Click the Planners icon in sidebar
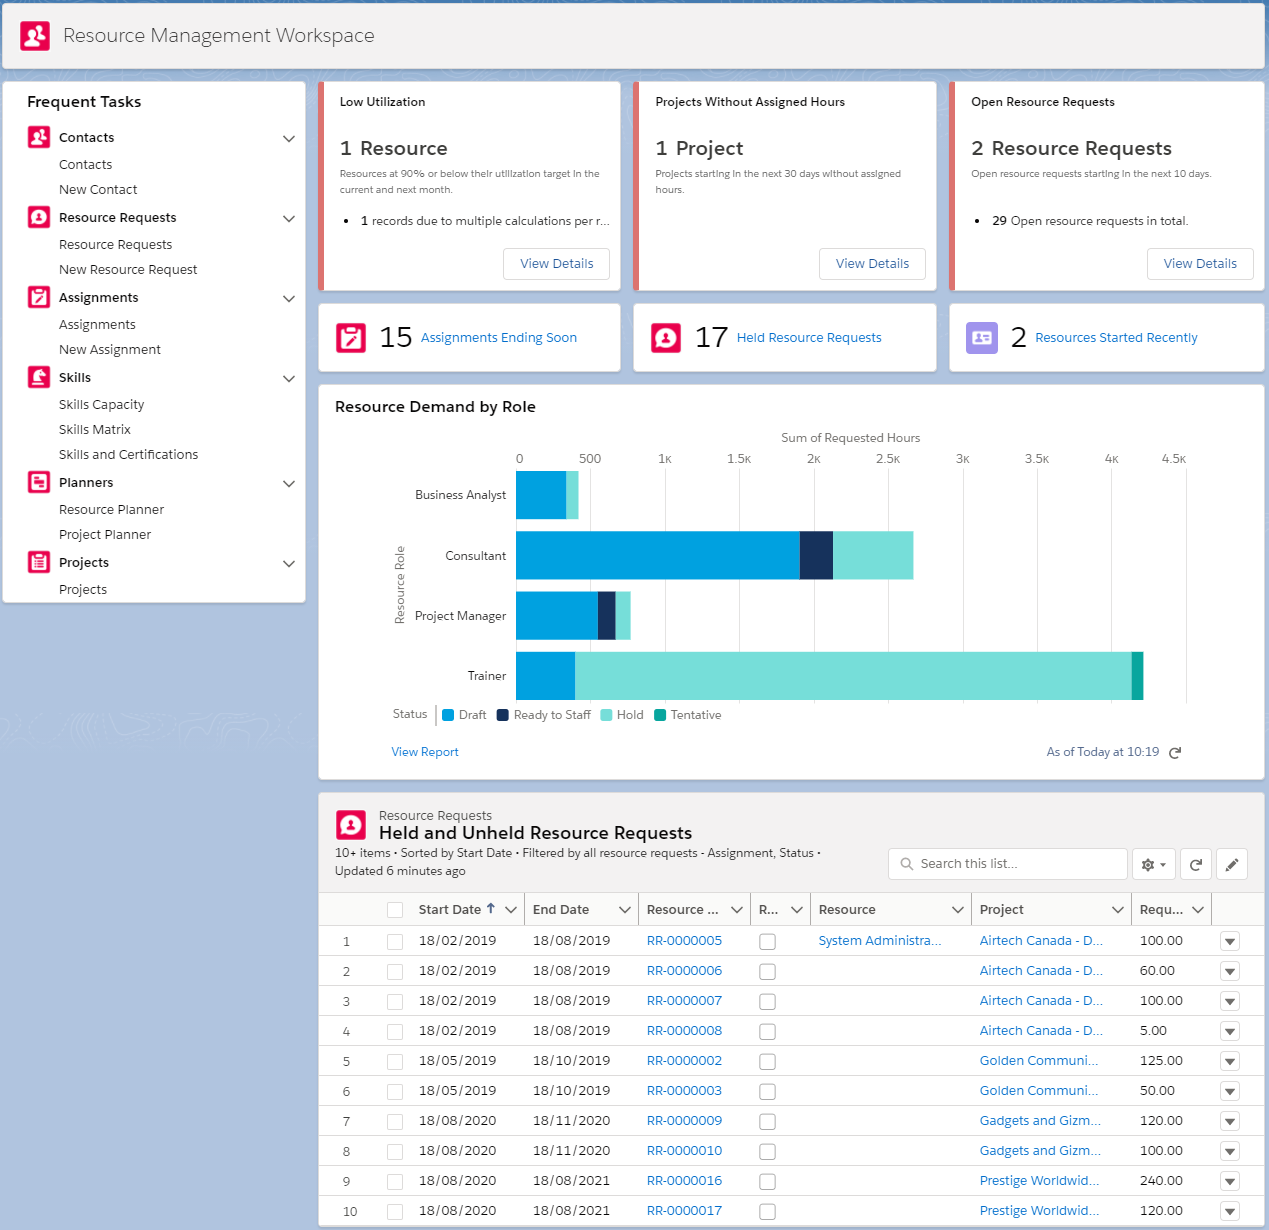Viewport: 1269px width, 1230px height. (x=39, y=482)
